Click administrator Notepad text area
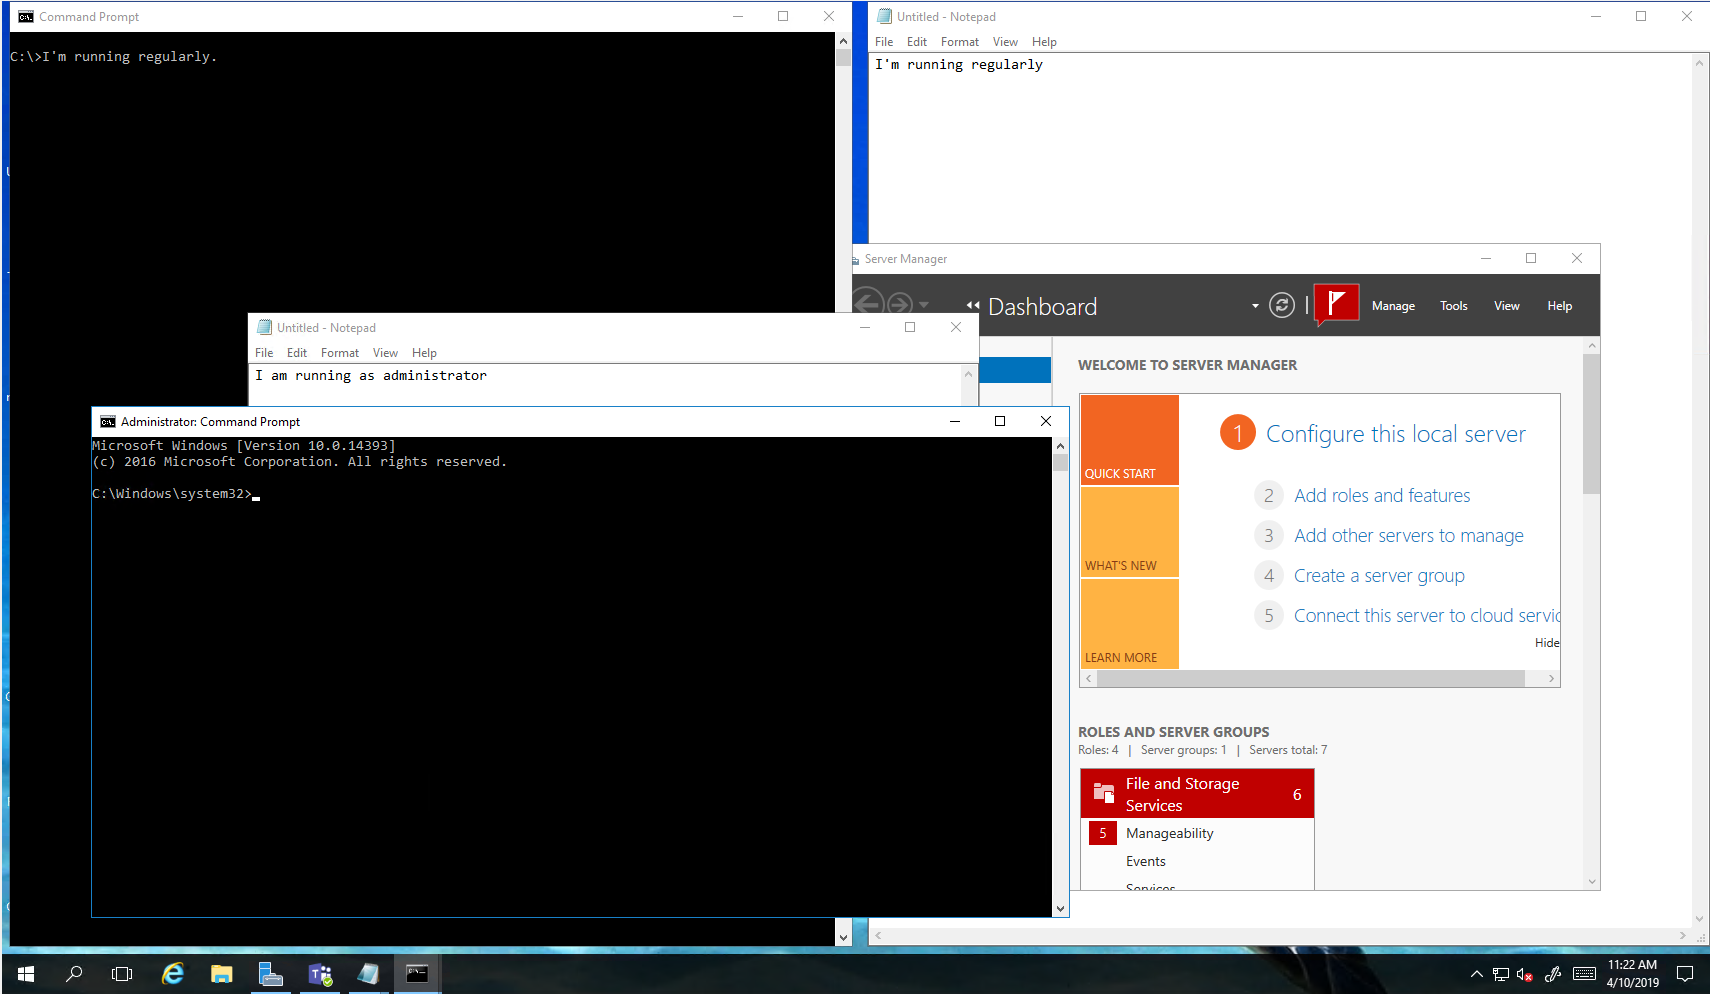 [606, 385]
